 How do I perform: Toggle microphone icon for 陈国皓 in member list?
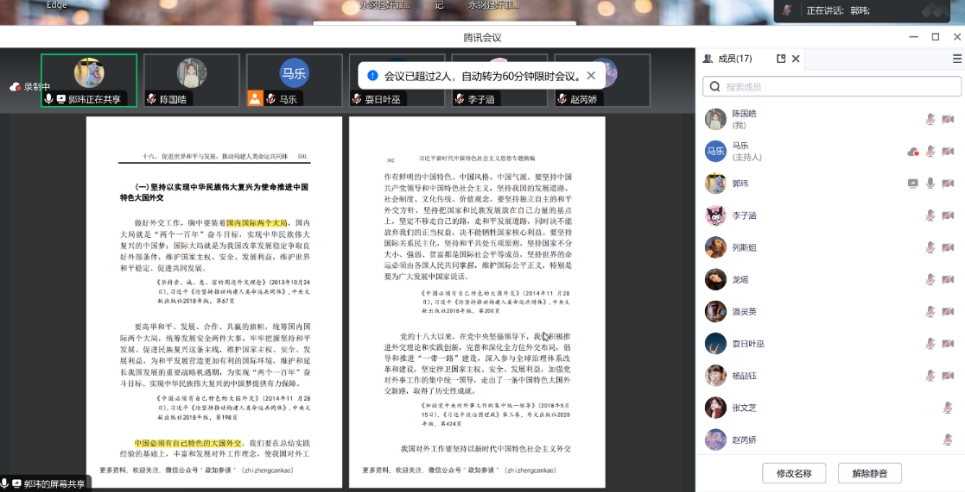[930, 120]
